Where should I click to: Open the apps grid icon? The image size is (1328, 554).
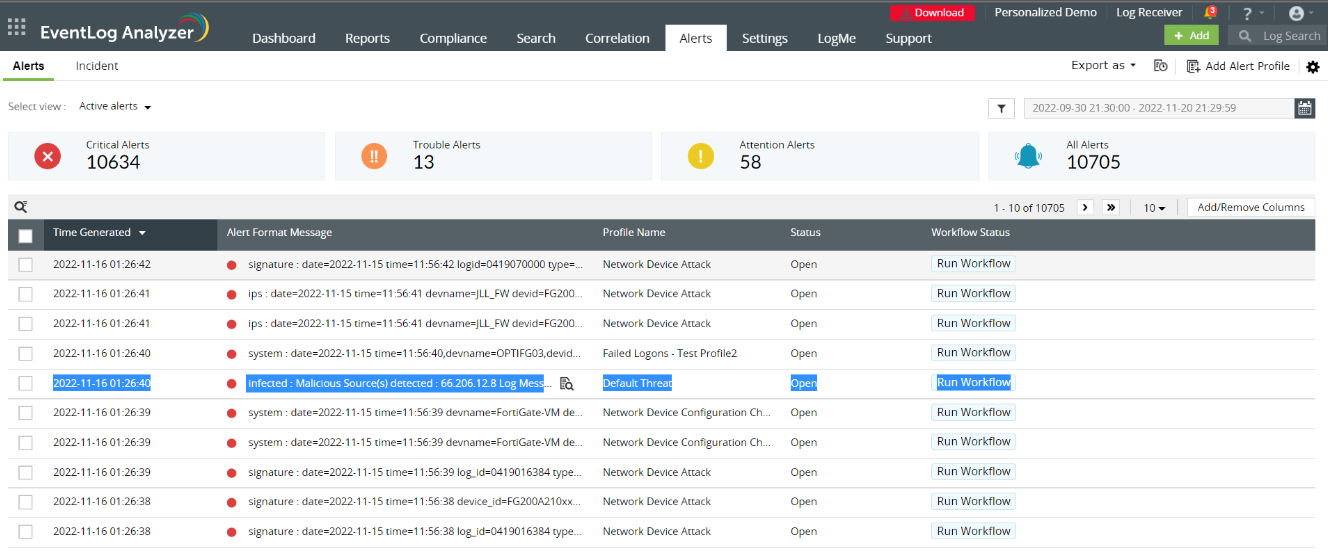pyautogui.click(x=17, y=27)
